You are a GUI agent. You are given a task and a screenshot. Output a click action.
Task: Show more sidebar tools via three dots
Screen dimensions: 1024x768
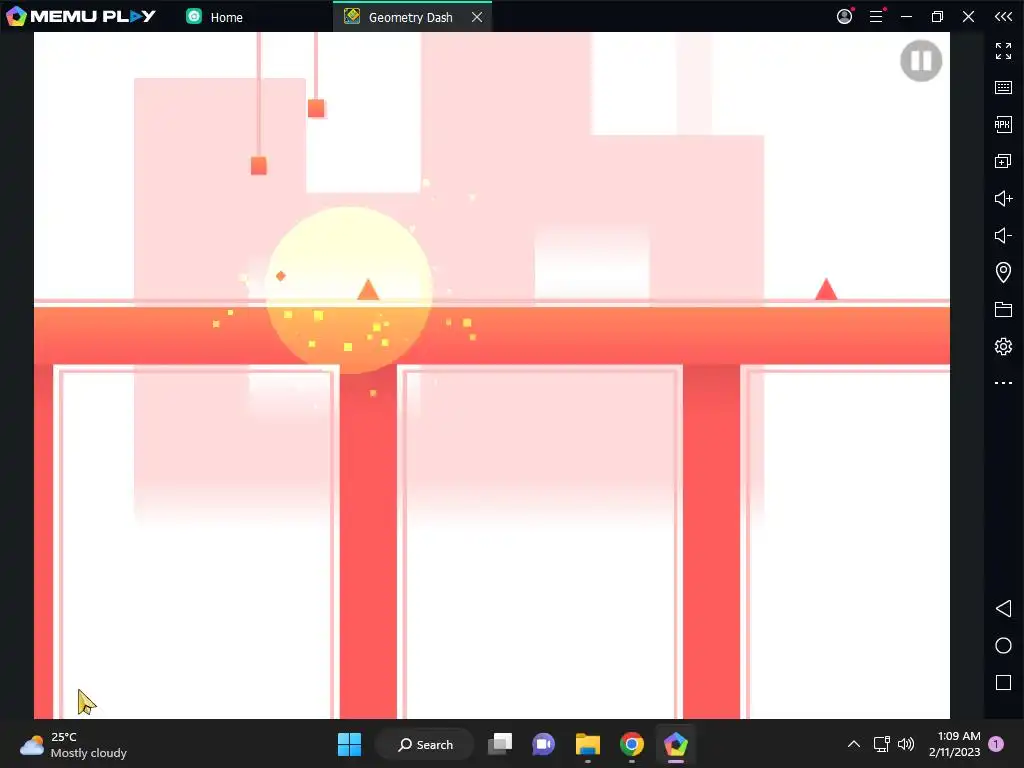[x=1003, y=383]
